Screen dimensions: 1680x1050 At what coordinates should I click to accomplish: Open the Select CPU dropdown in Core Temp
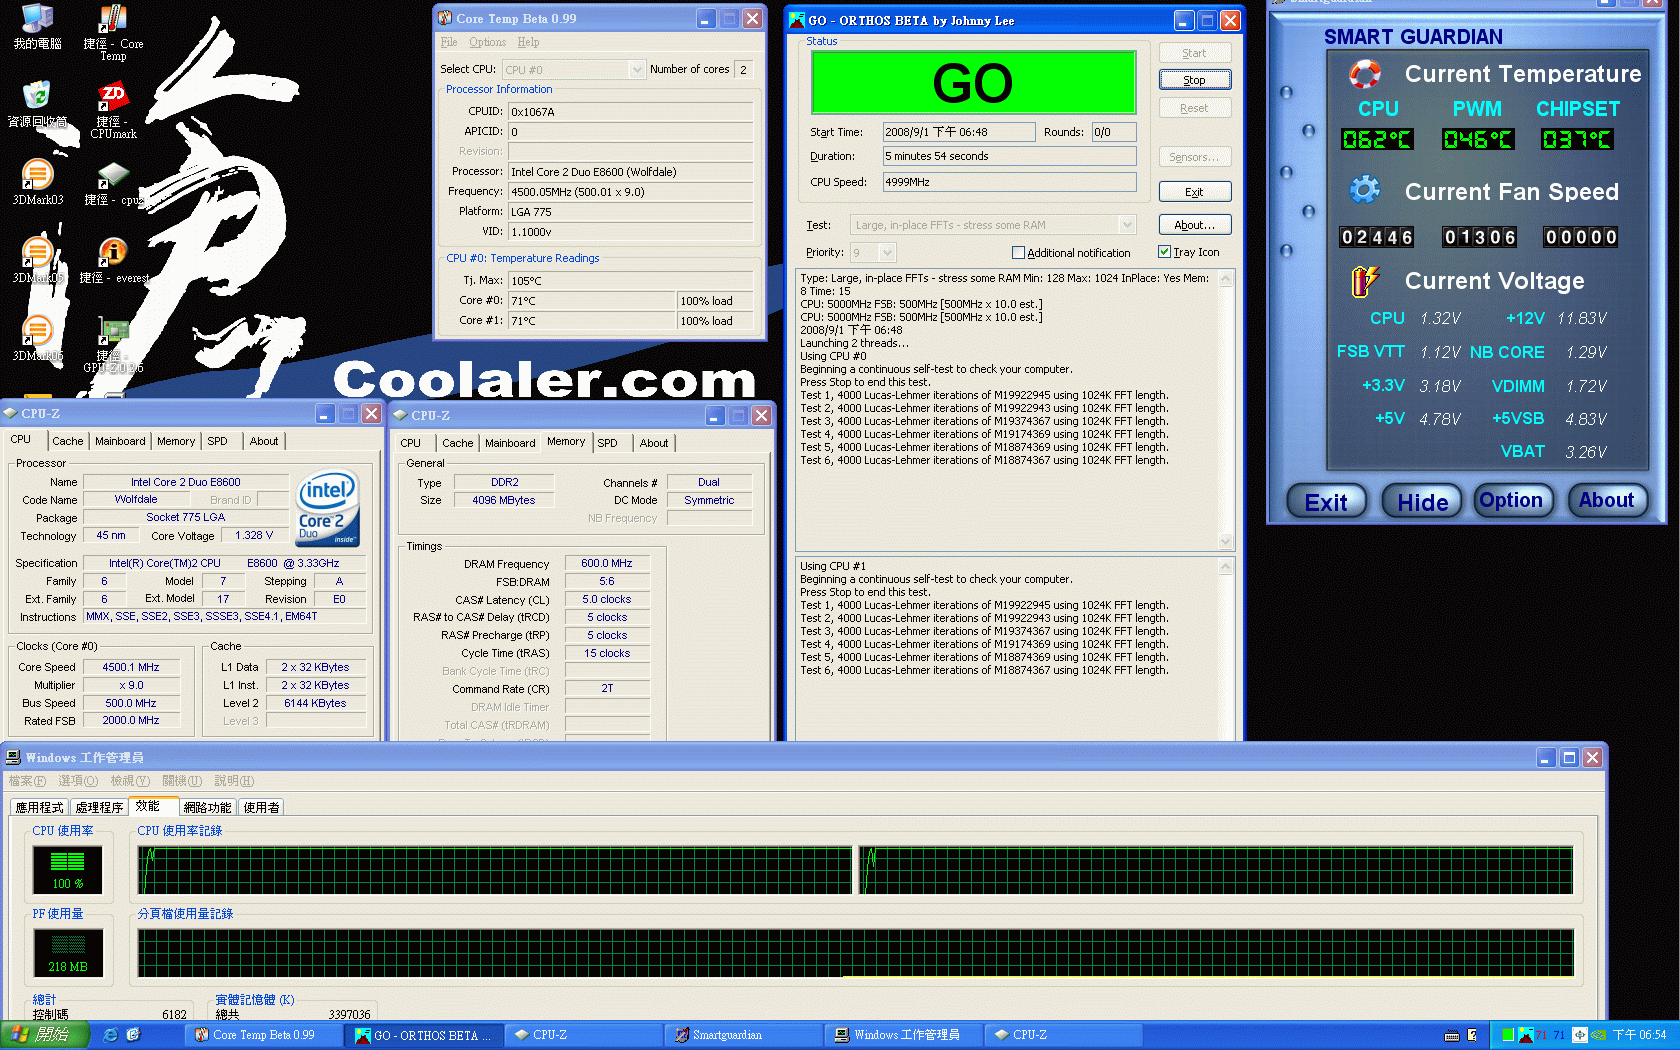pyautogui.click(x=637, y=69)
